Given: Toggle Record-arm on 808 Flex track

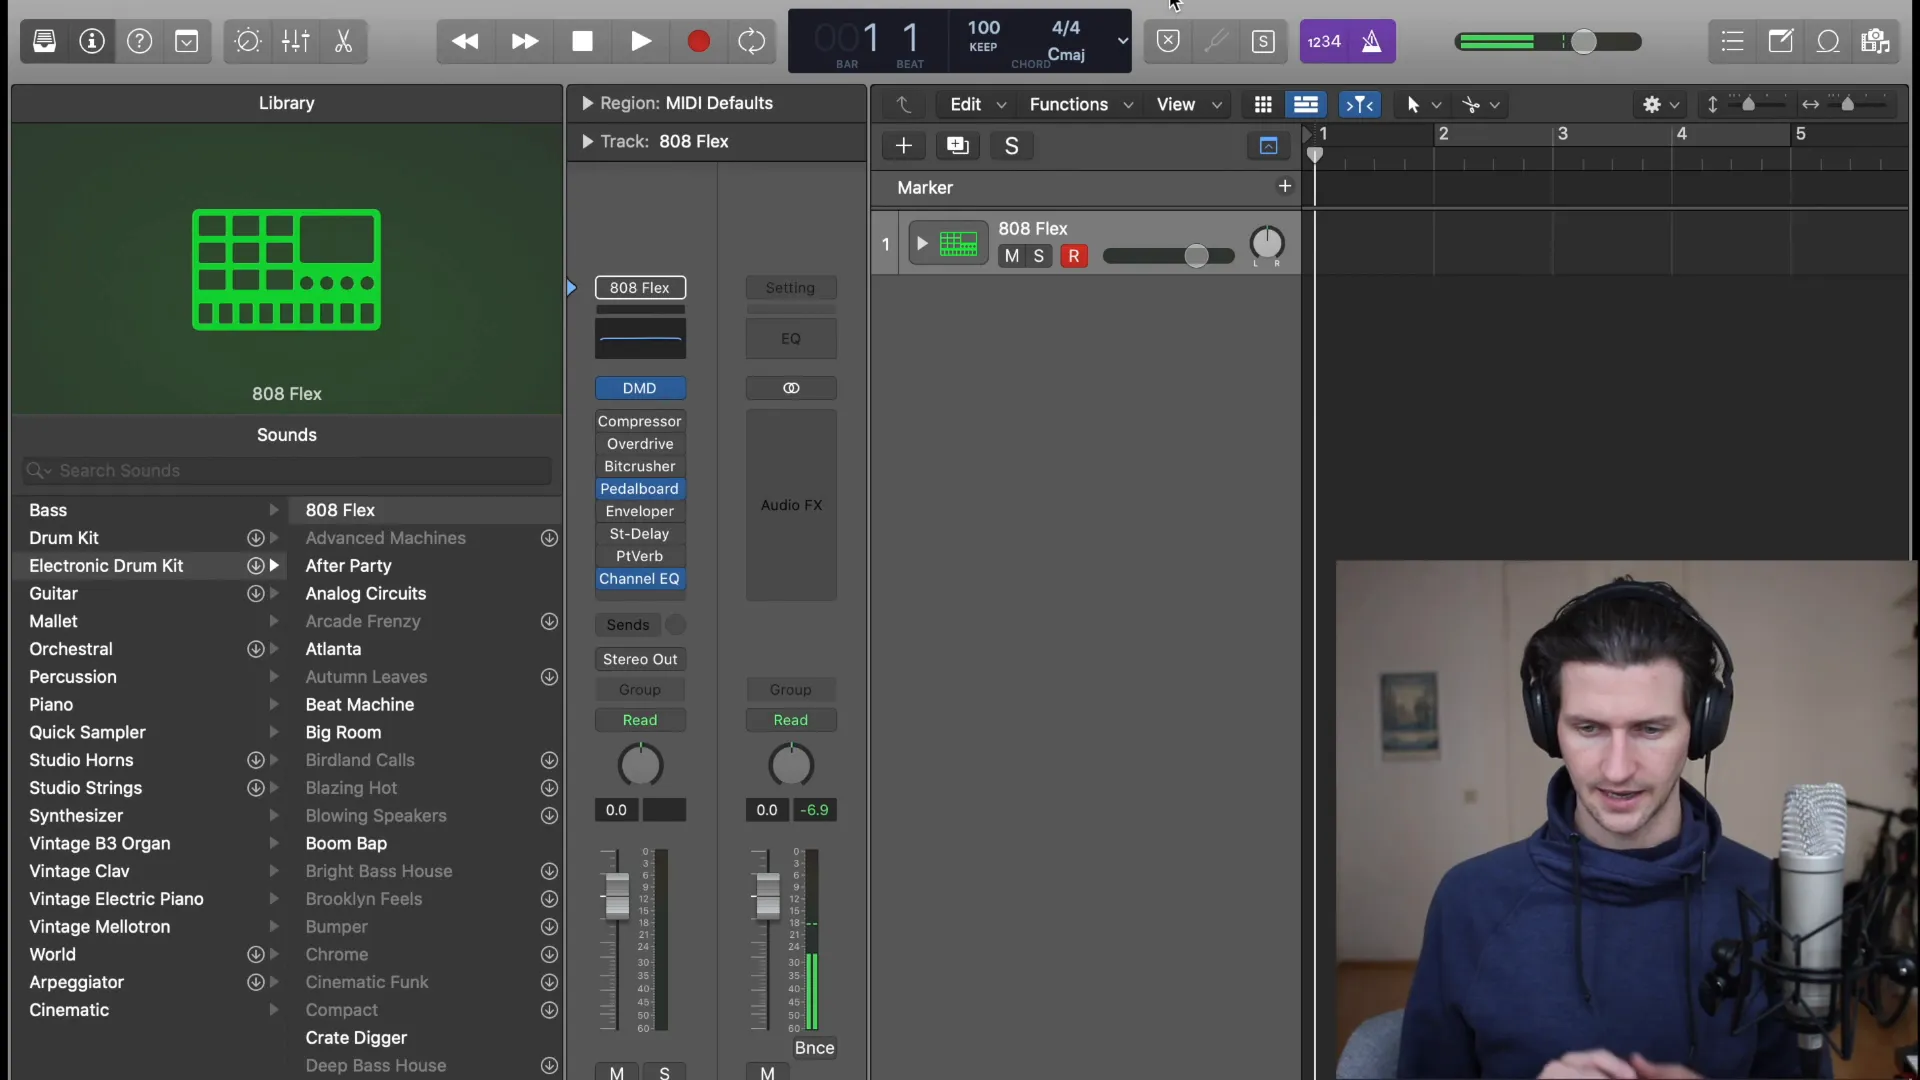Looking at the screenshot, I should [1072, 256].
